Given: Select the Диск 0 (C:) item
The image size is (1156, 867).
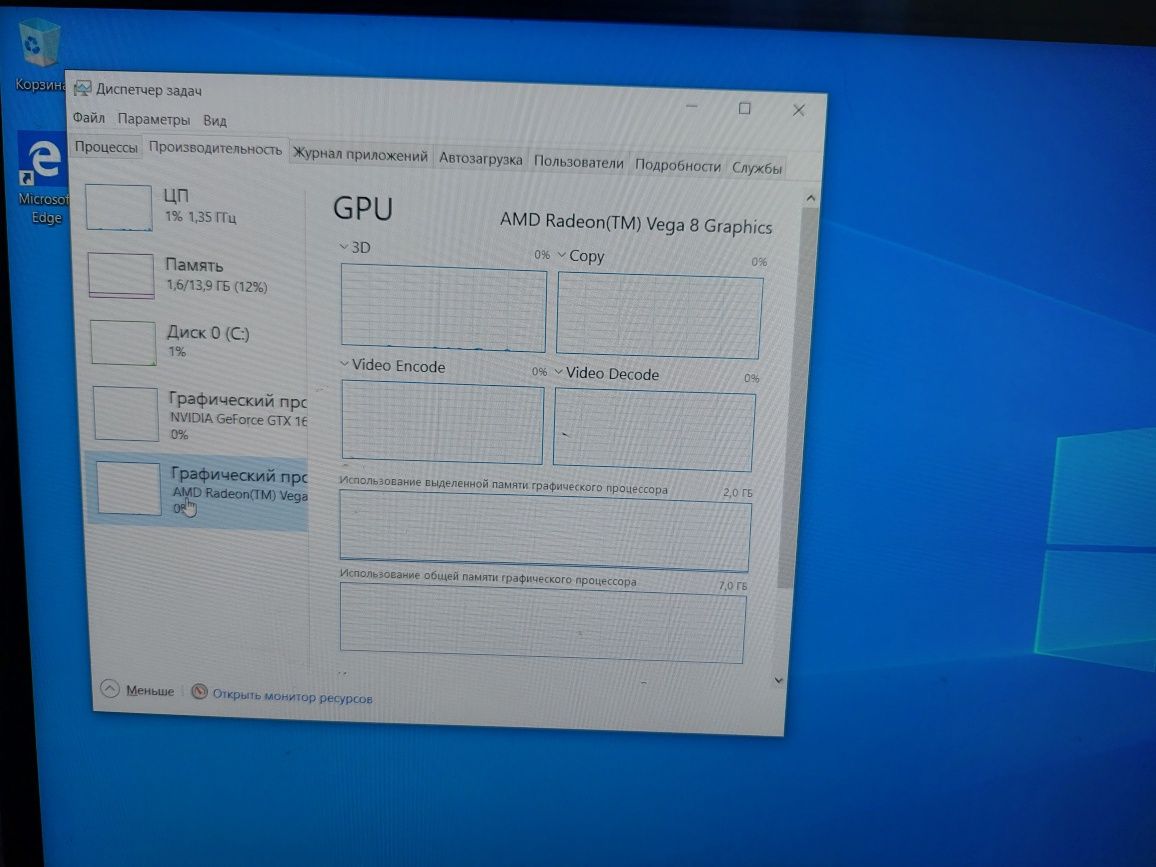Looking at the screenshot, I should 197,342.
